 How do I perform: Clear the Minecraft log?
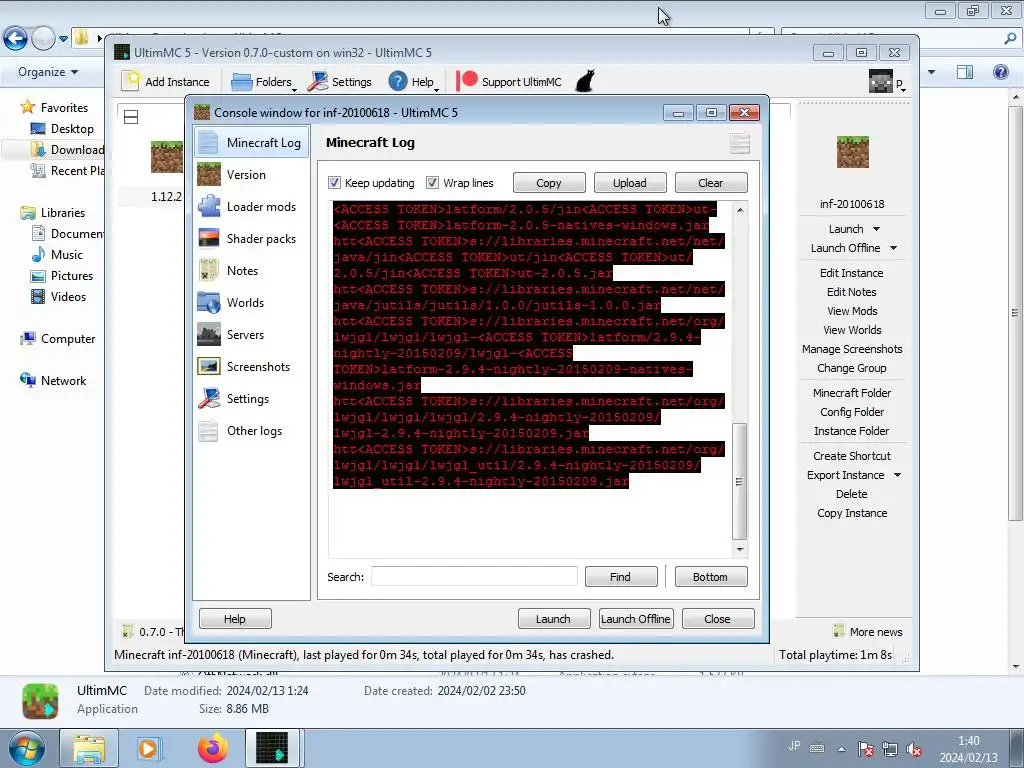(711, 183)
